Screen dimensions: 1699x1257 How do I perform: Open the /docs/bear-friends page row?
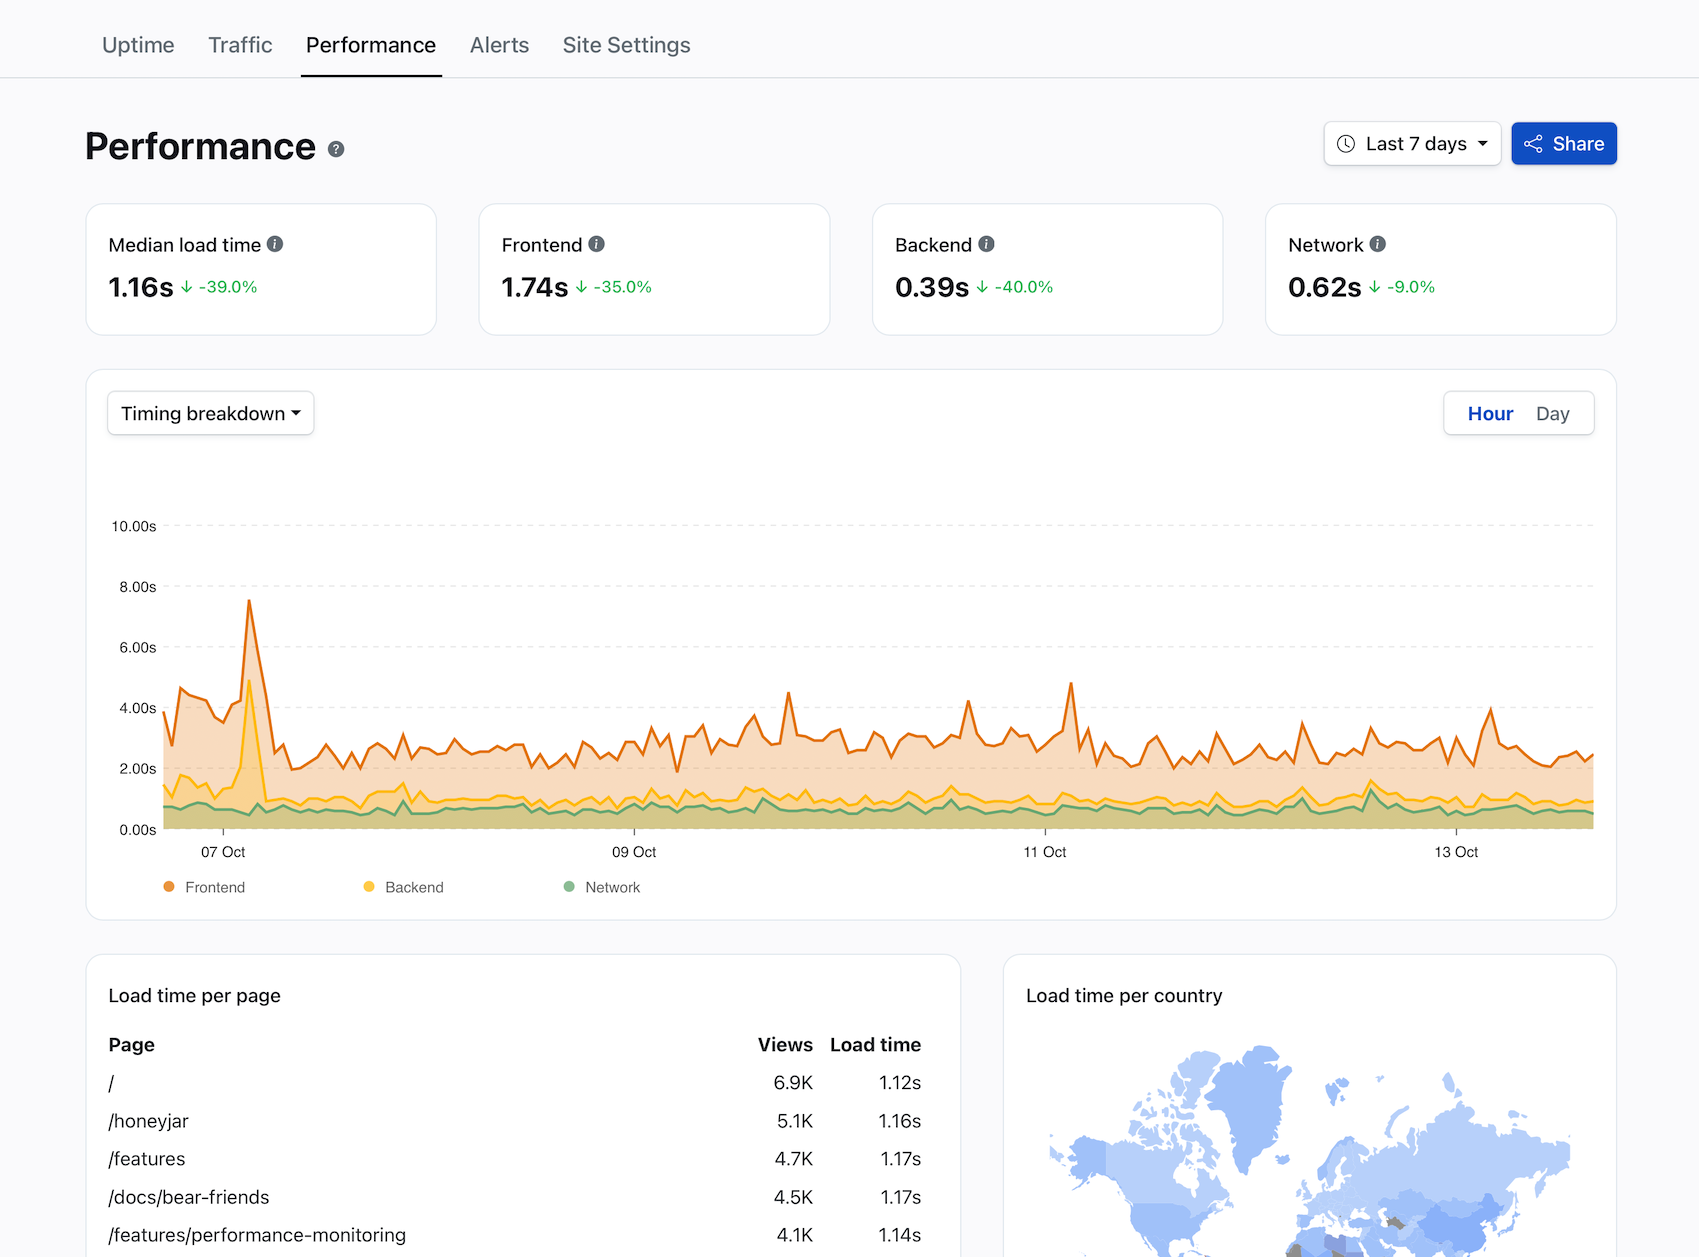[189, 1197]
